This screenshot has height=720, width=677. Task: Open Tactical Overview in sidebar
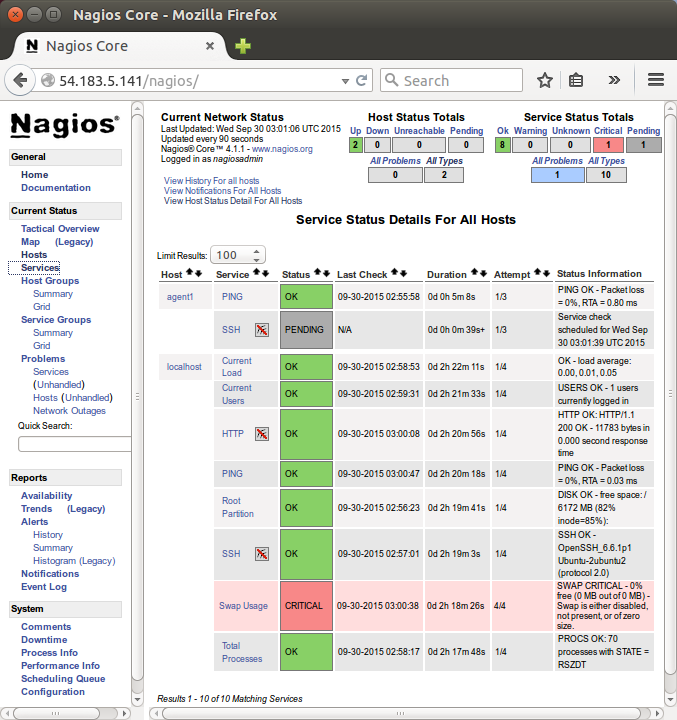coord(60,229)
